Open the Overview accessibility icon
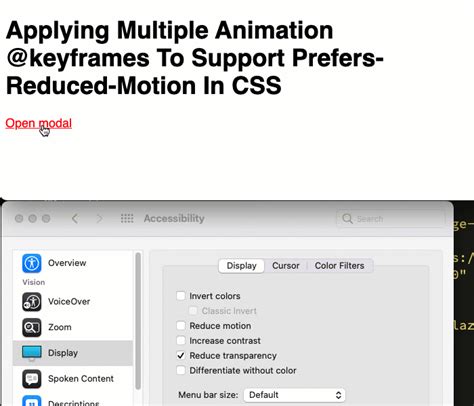The height and width of the screenshot is (406, 474). point(32,263)
